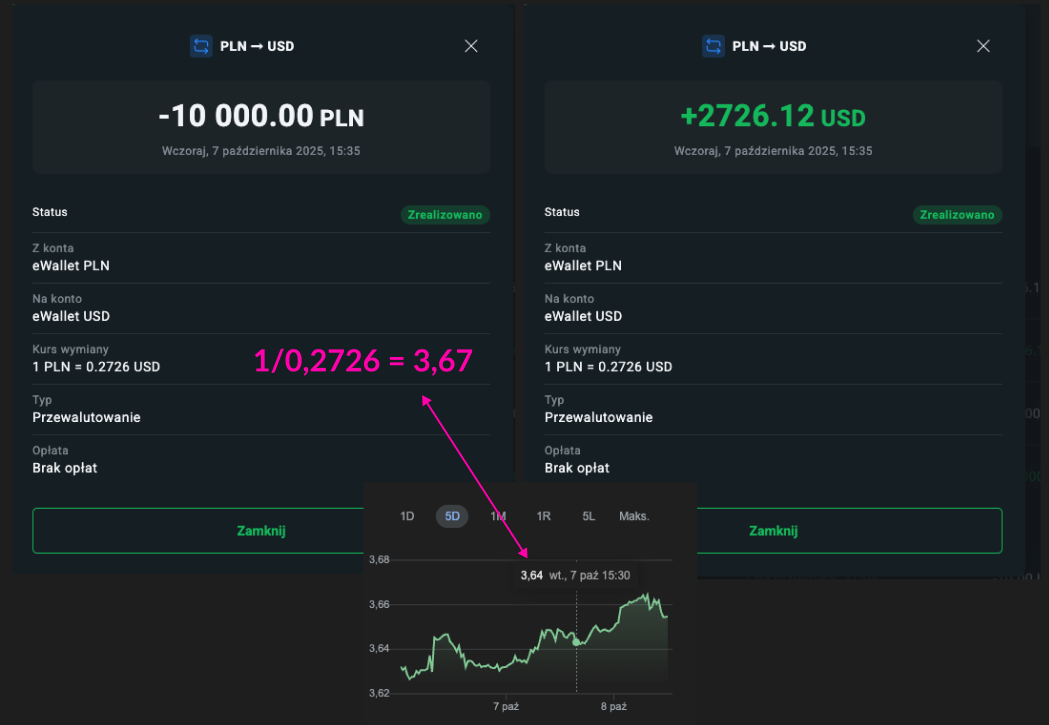Viewport: 1049px width, 725px height.
Task: Click the +2726.12 USD amount
Action: tap(772, 117)
